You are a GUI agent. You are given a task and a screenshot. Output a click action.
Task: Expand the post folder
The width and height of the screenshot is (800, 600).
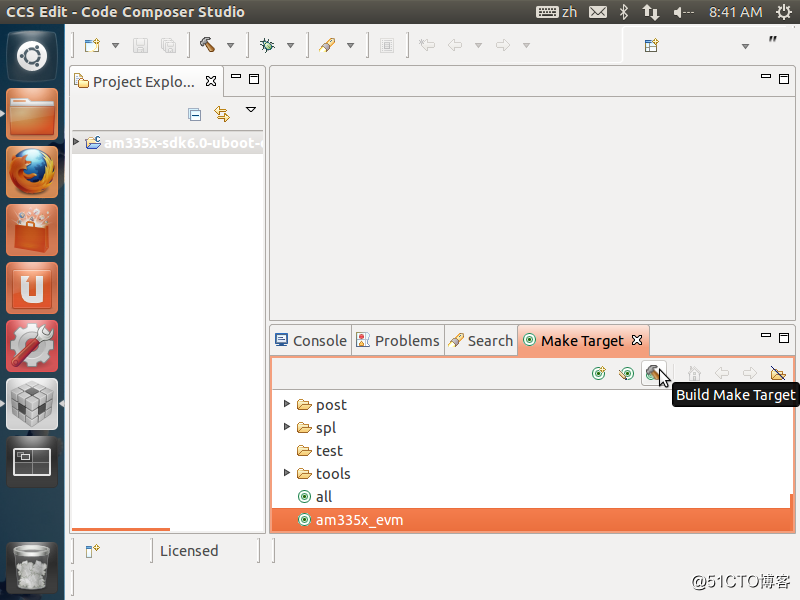point(287,404)
